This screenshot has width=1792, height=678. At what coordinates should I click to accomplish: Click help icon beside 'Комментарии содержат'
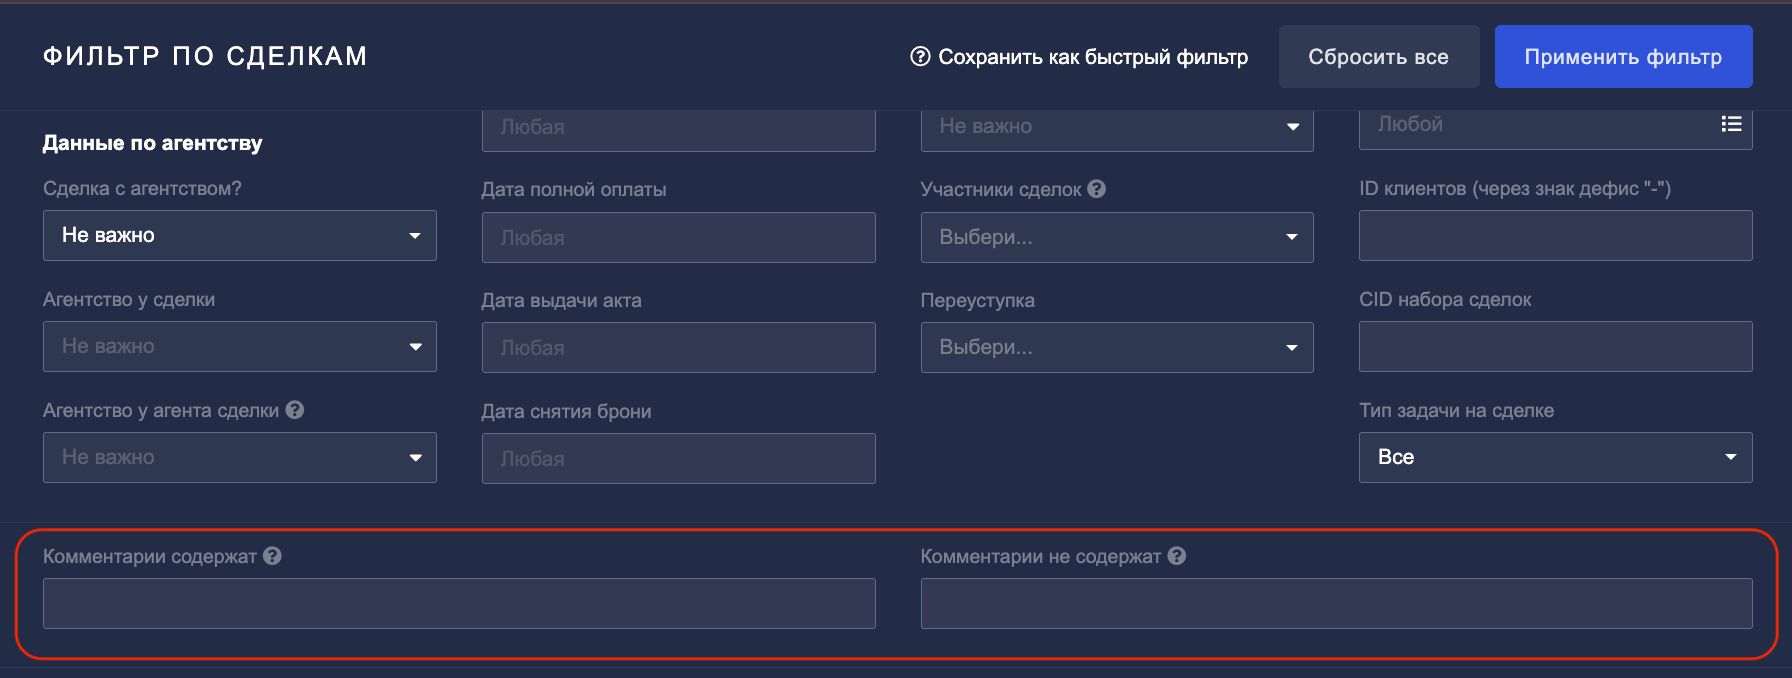pyautogui.click(x=272, y=556)
